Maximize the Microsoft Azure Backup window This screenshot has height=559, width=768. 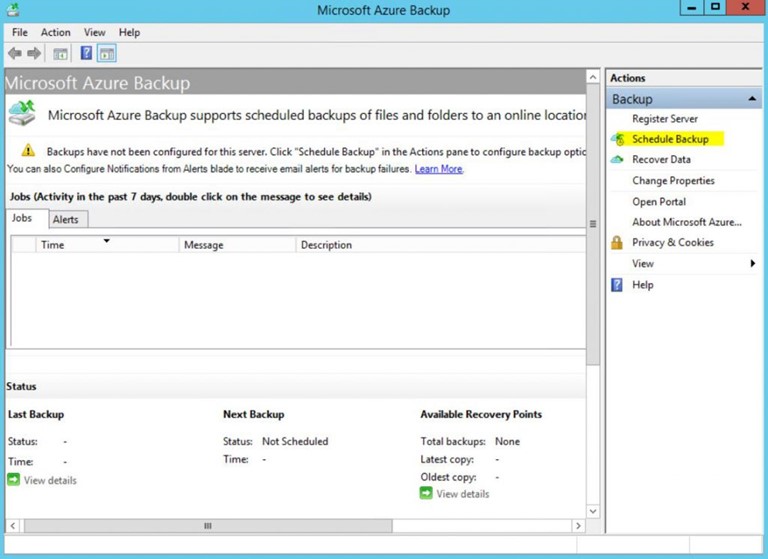click(x=715, y=7)
